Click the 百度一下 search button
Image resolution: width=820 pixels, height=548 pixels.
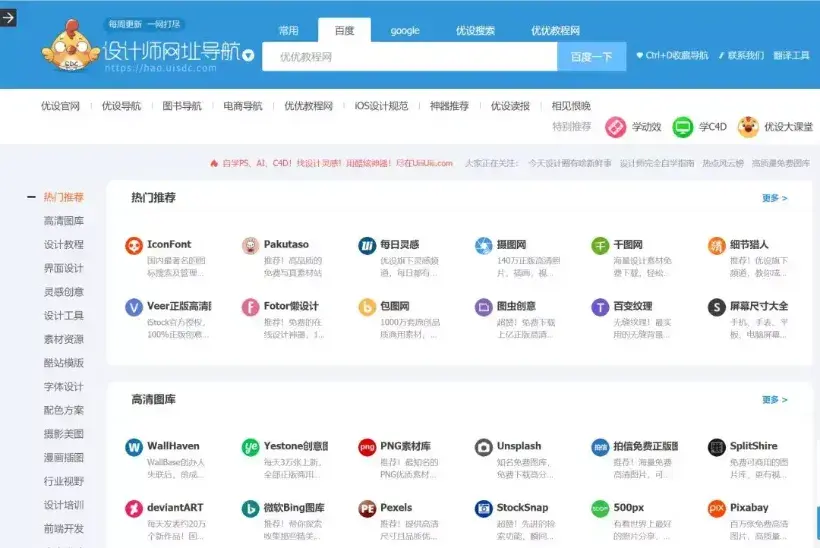click(591, 56)
